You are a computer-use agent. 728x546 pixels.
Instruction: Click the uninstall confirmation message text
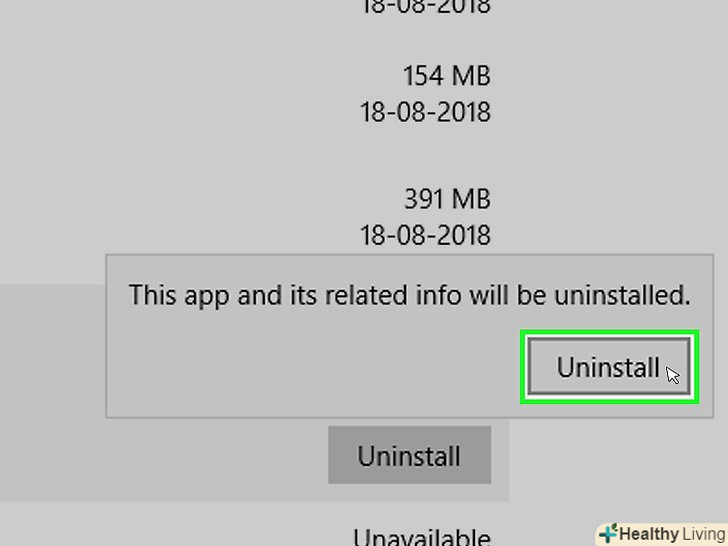pyautogui.click(x=410, y=295)
